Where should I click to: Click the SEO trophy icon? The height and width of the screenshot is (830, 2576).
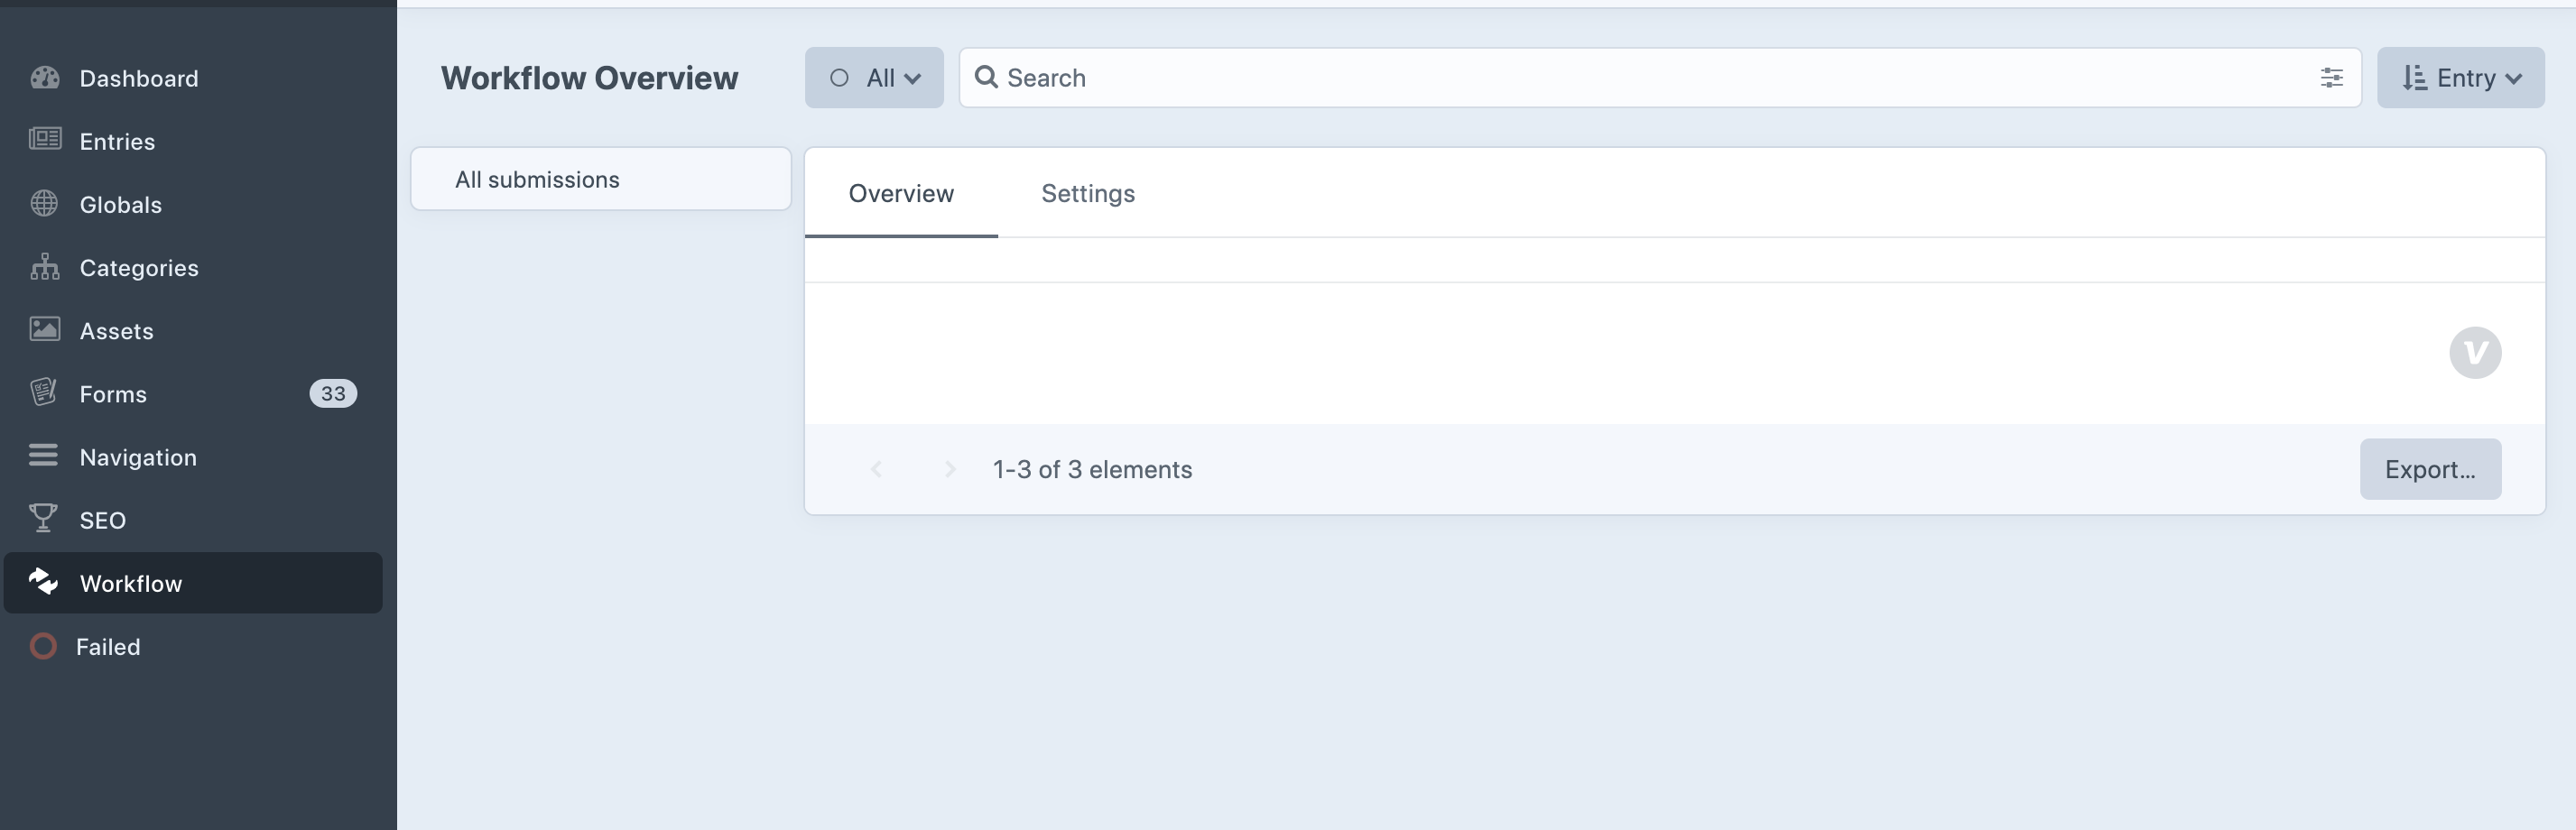(45, 519)
